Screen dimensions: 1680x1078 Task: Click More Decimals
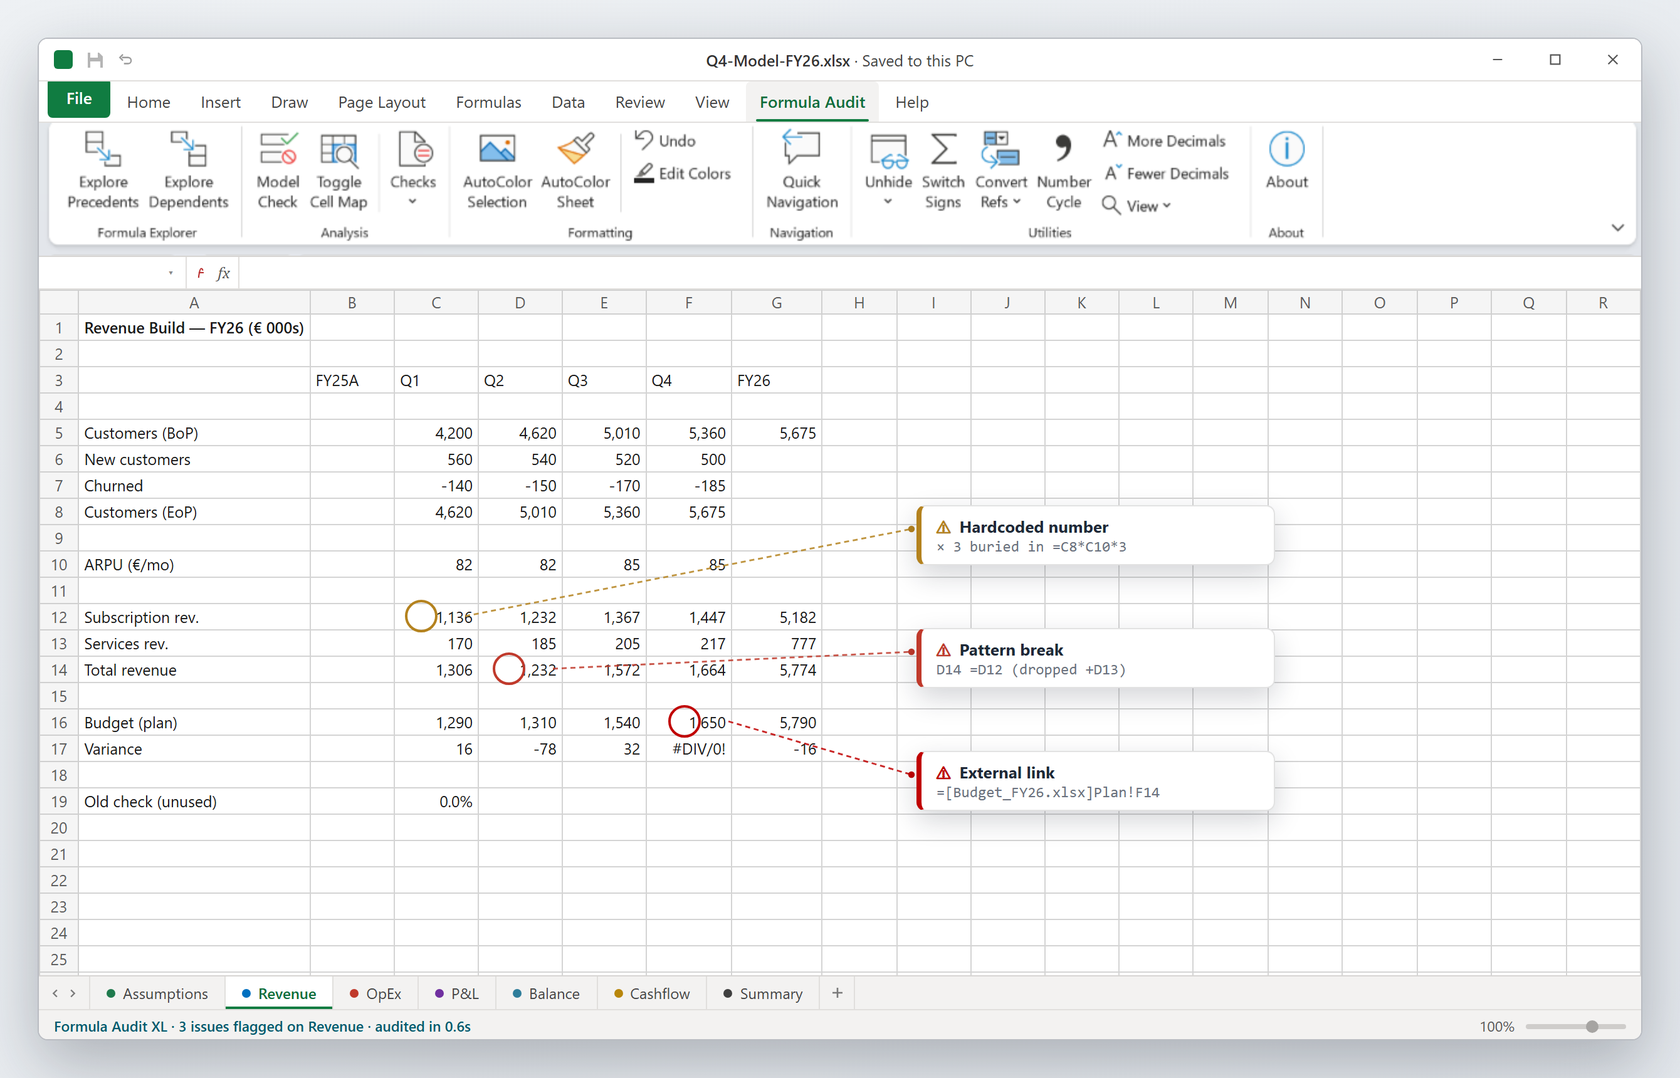(x=1164, y=141)
